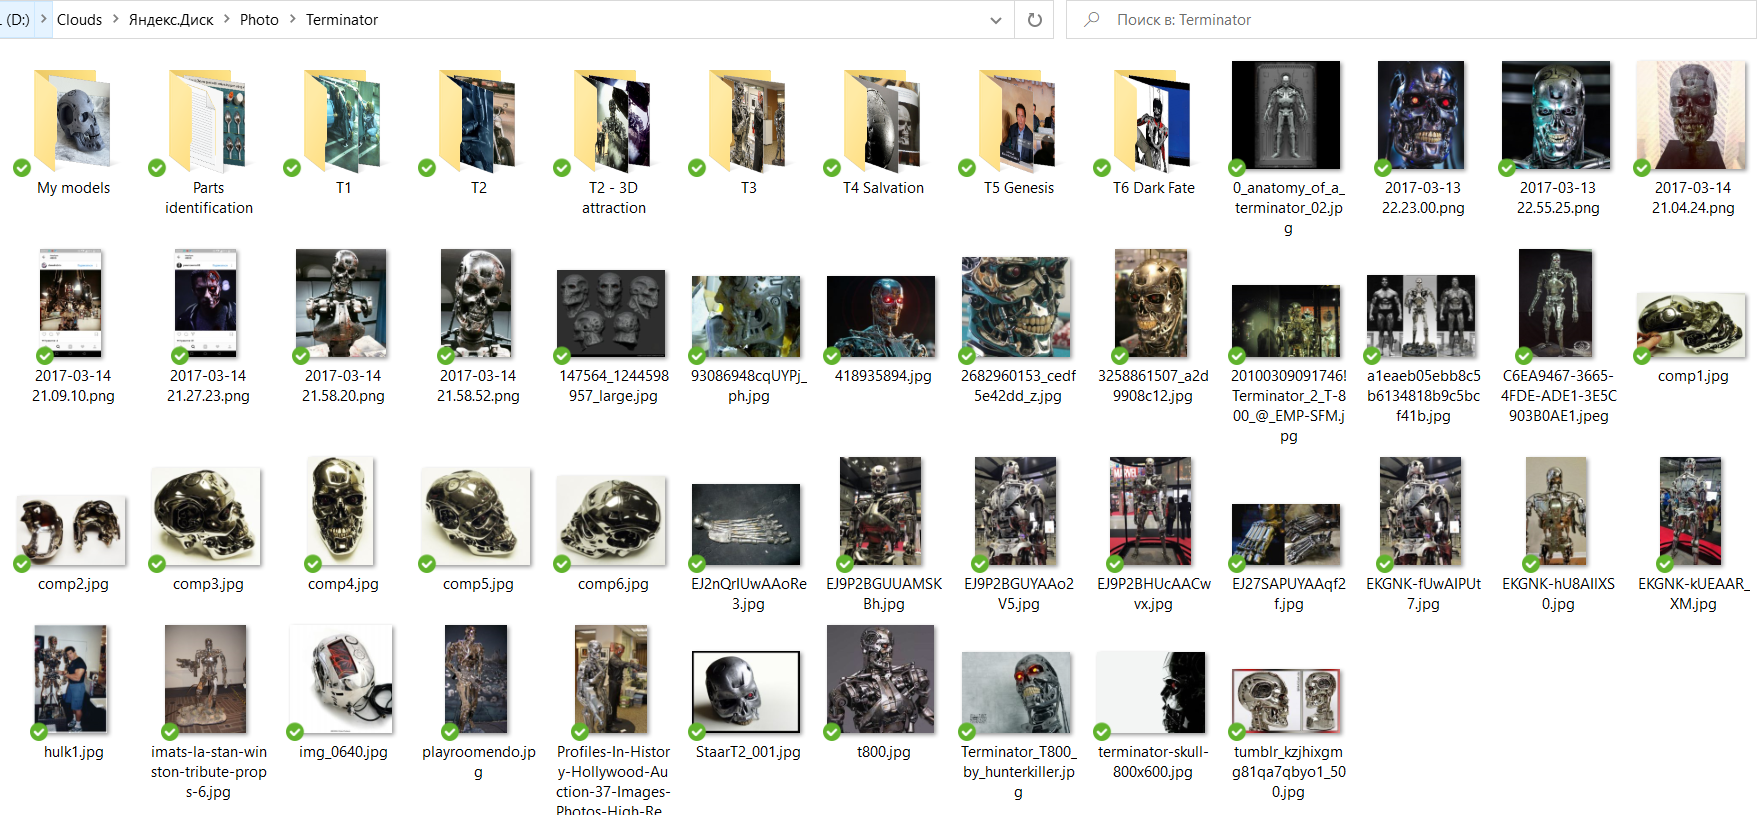Select comp6.jpg thumbnail

(611, 520)
